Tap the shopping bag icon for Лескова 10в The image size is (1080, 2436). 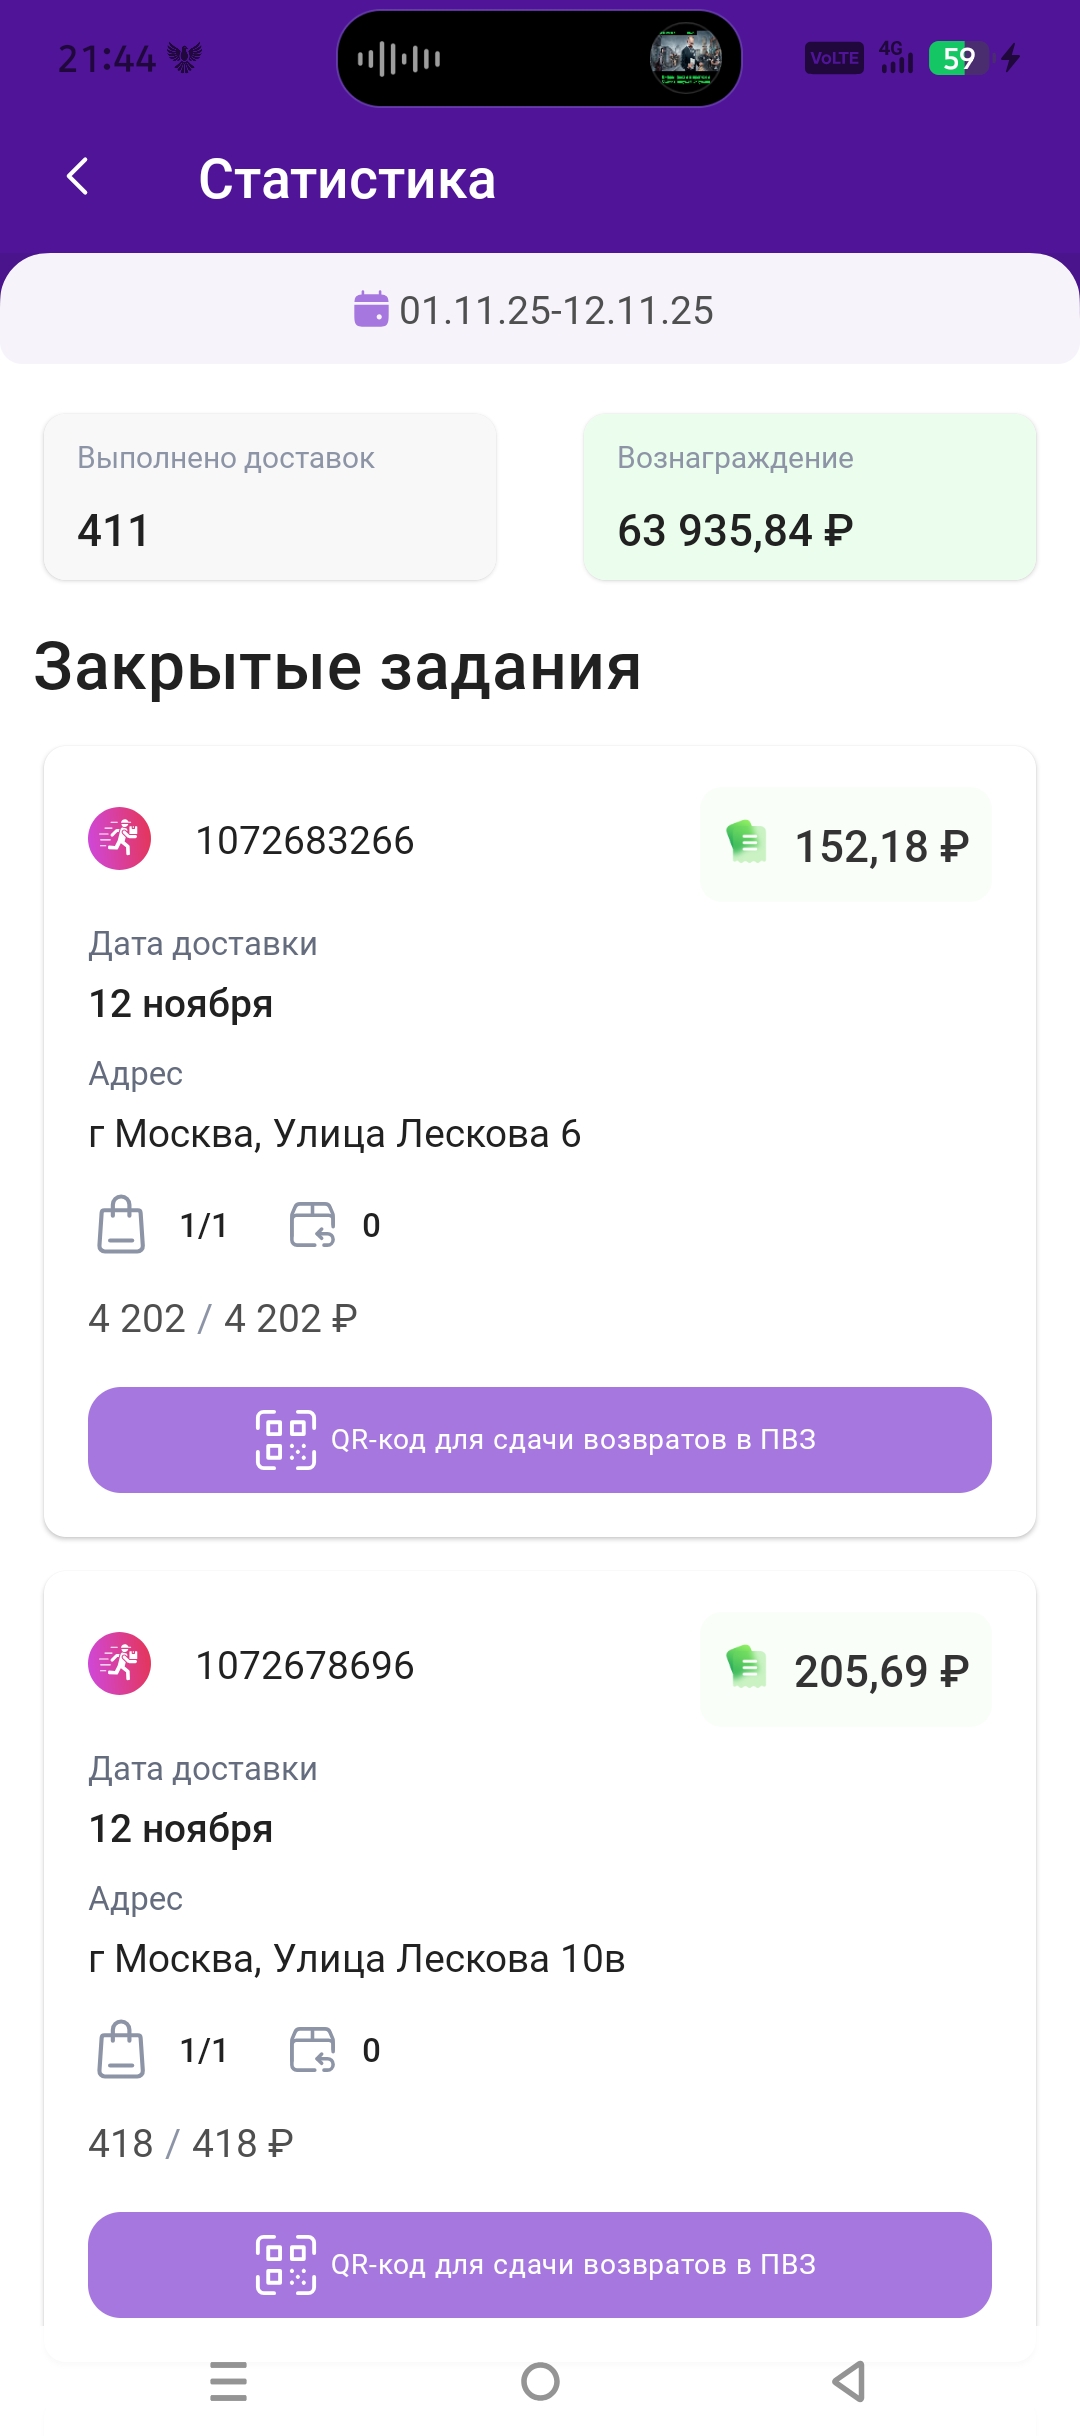121,2049
